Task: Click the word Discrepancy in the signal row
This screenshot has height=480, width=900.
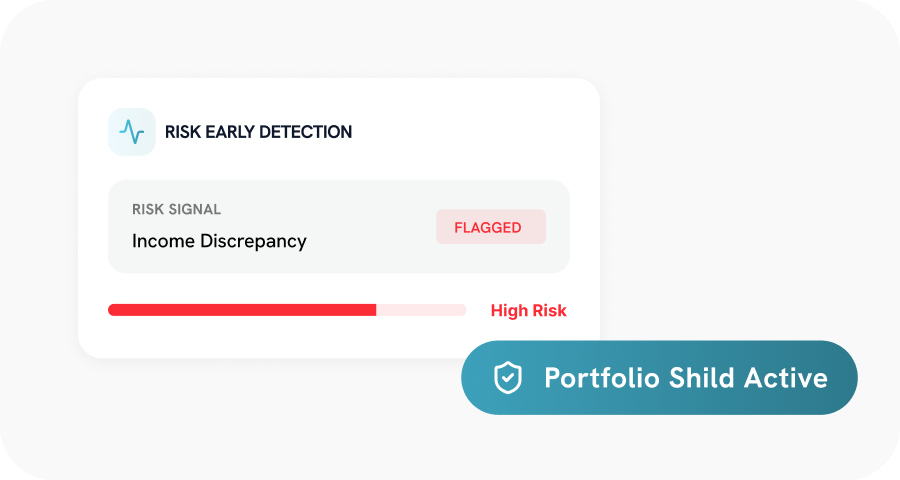Action: pos(254,241)
